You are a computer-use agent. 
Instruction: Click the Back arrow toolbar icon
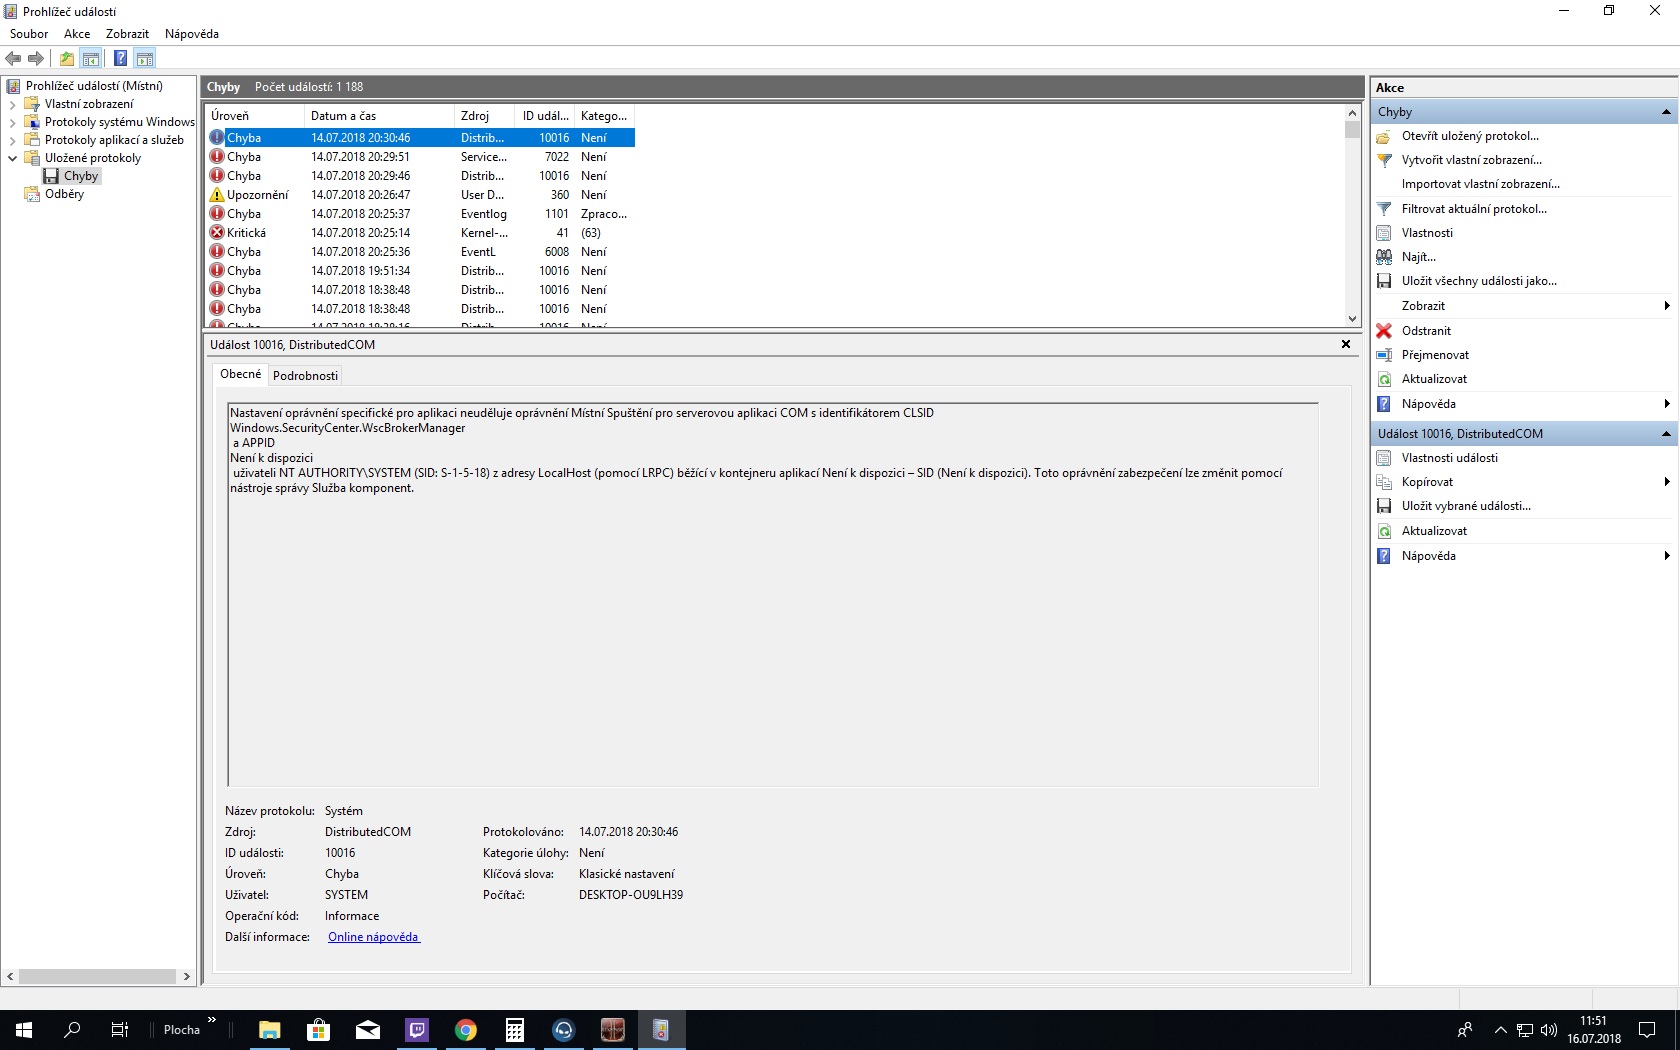coord(13,58)
